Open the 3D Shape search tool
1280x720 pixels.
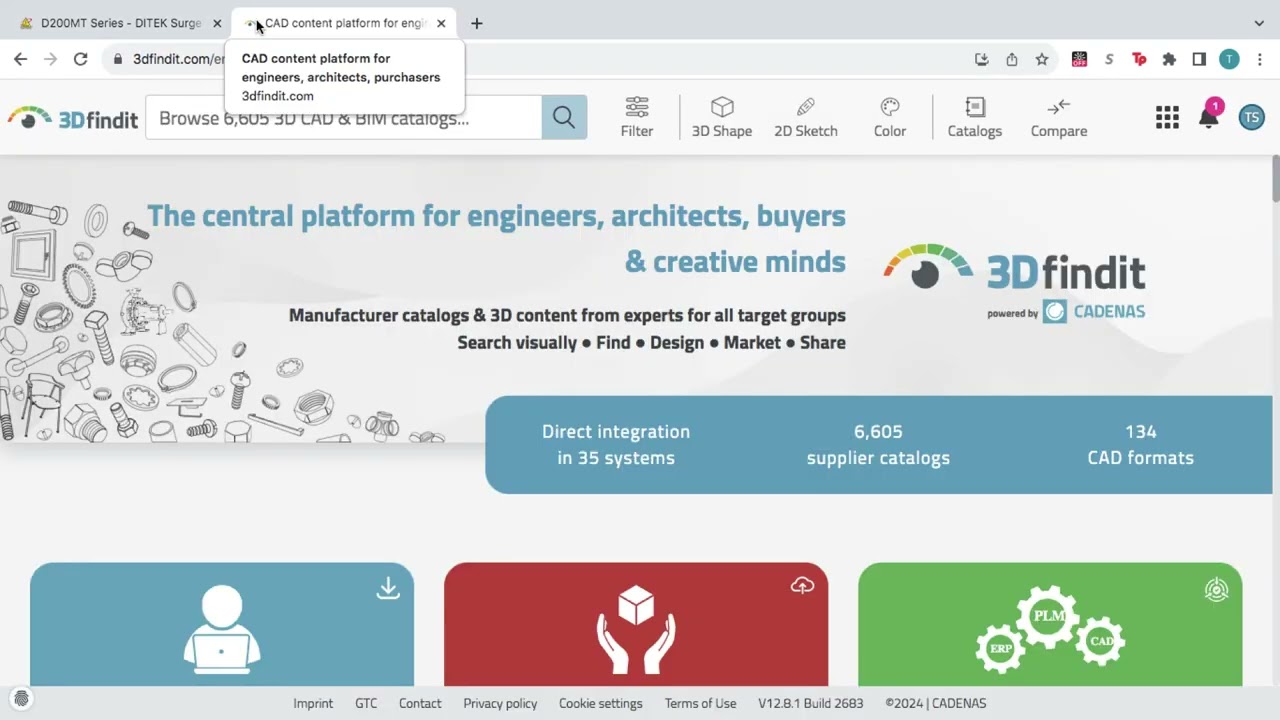pyautogui.click(x=722, y=118)
